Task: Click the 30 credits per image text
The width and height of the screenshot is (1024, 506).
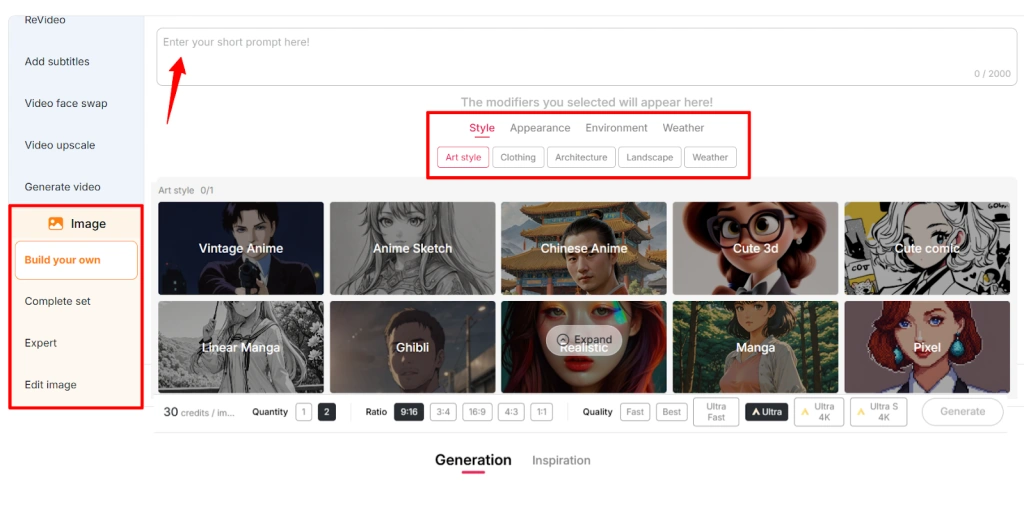Action: pyautogui.click(x=199, y=412)
